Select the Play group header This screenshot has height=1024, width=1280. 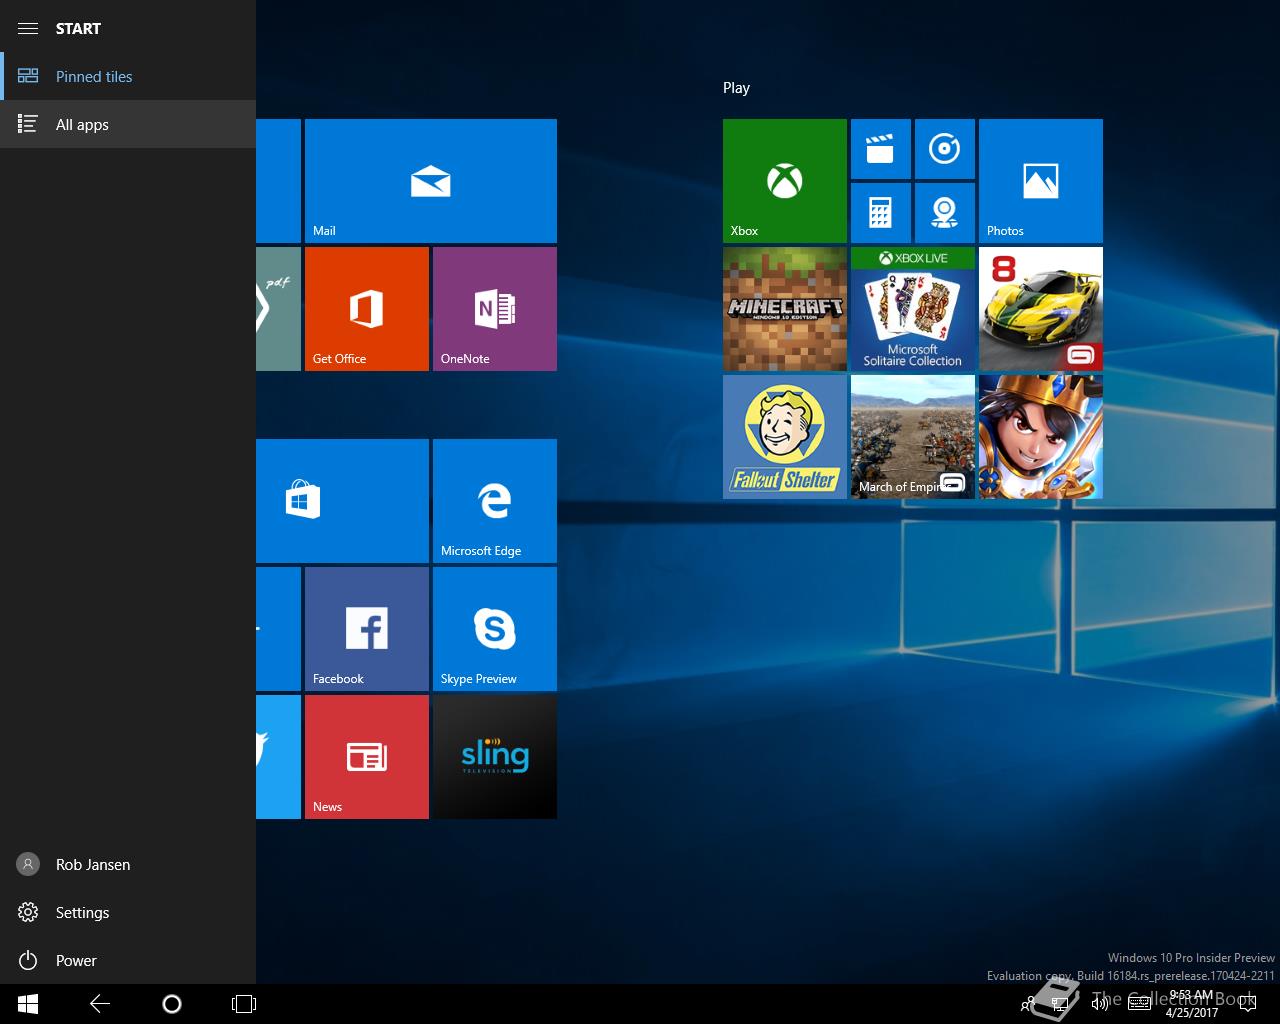[x=736, y=88]
